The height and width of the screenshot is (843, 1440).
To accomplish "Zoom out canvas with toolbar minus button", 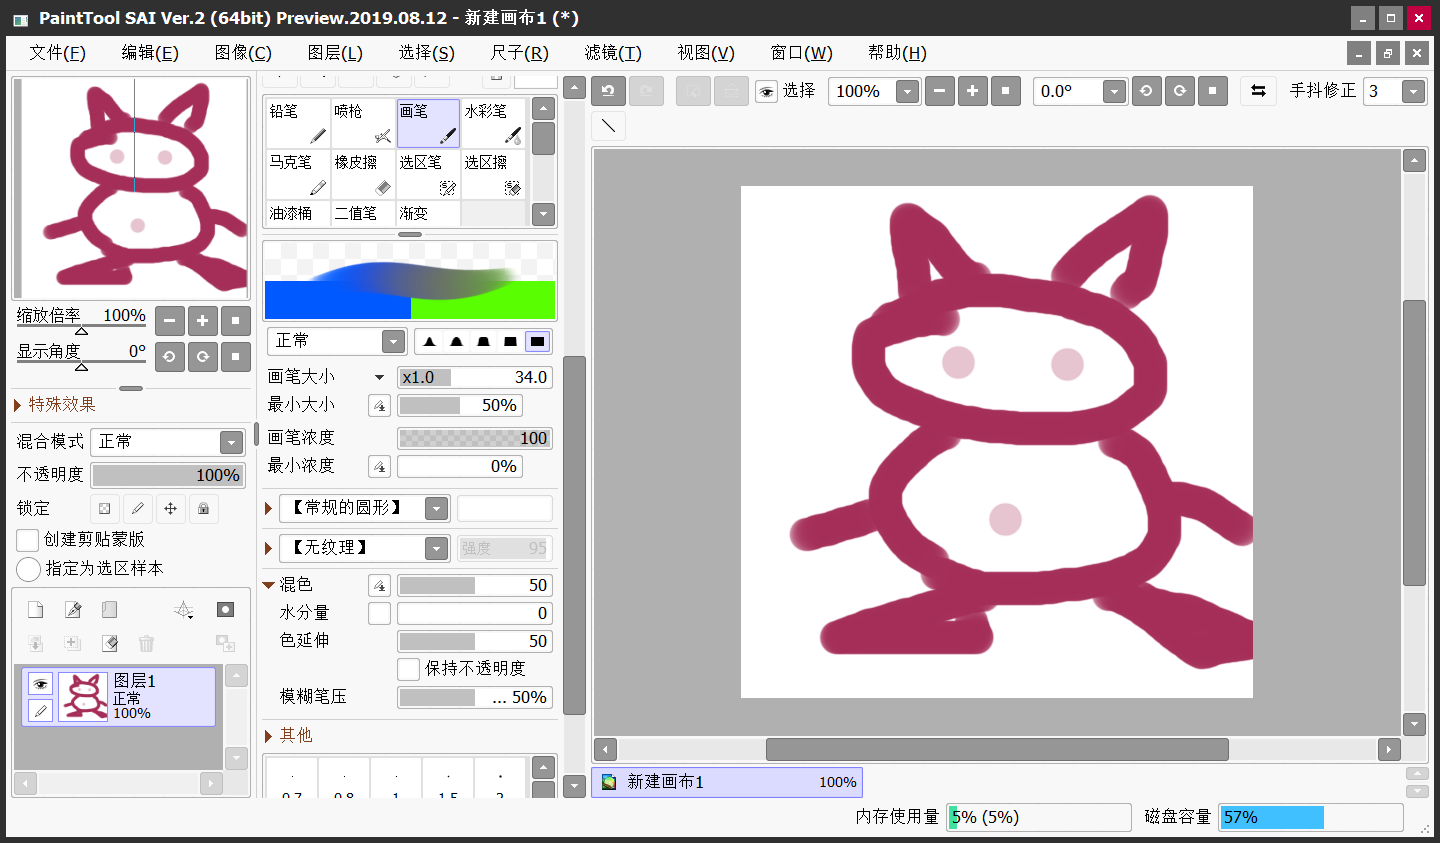I will [939, 91].
